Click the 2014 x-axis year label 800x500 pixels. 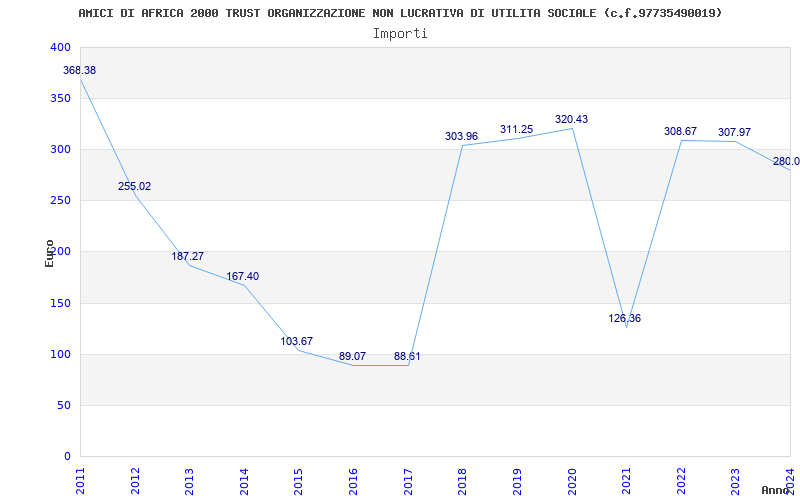pyautogui.click(x=244, y=481)
